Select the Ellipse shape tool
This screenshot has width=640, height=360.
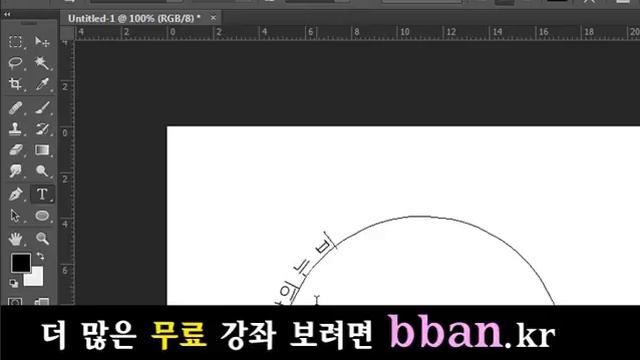tap(42, 216)
